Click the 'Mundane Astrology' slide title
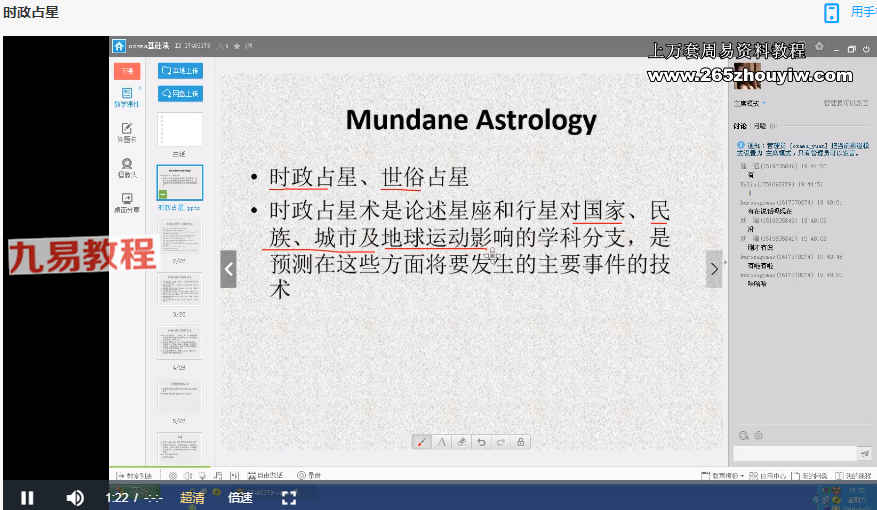Viewport: 877px width, 510px height. [471, 120]
